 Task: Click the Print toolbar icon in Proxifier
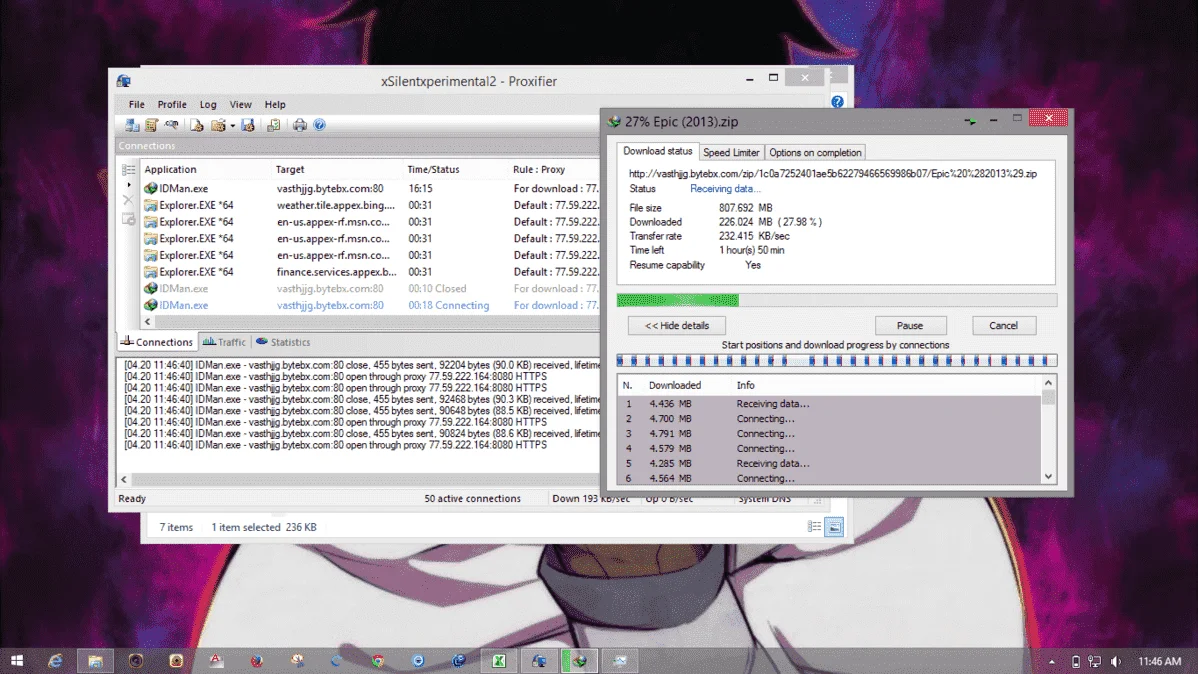point(300,125)
